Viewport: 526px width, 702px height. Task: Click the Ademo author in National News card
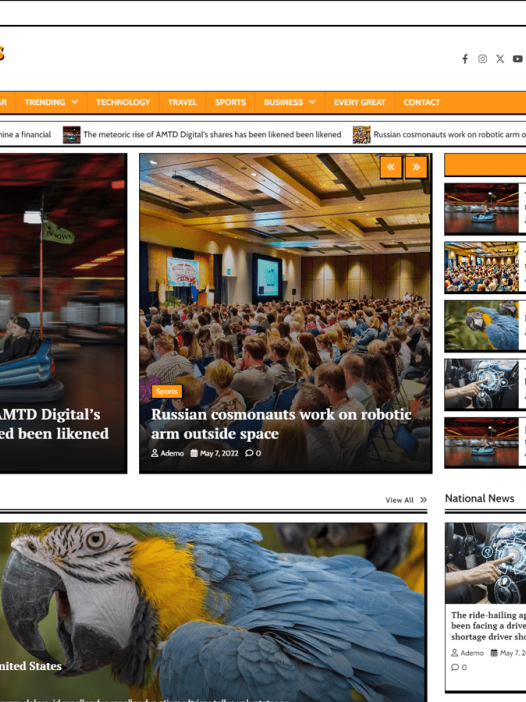pyautogui.click(x=472, y=653)
